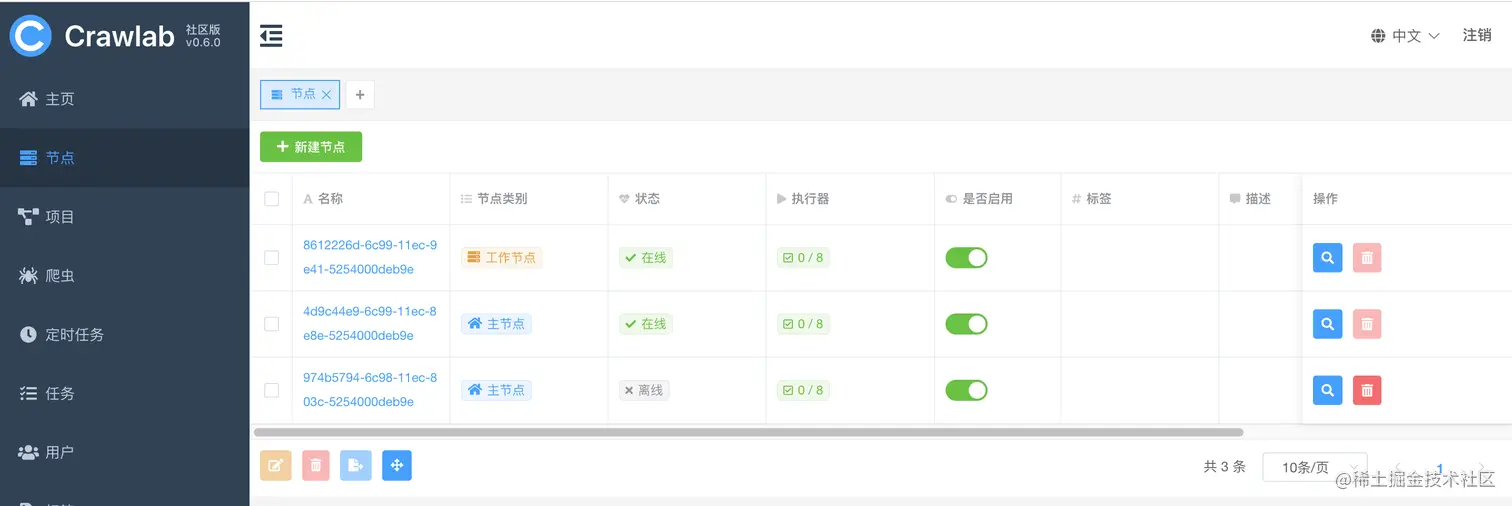Click the export icon below the table
This screenshot has height=506, width=1512.
(356, 465)
